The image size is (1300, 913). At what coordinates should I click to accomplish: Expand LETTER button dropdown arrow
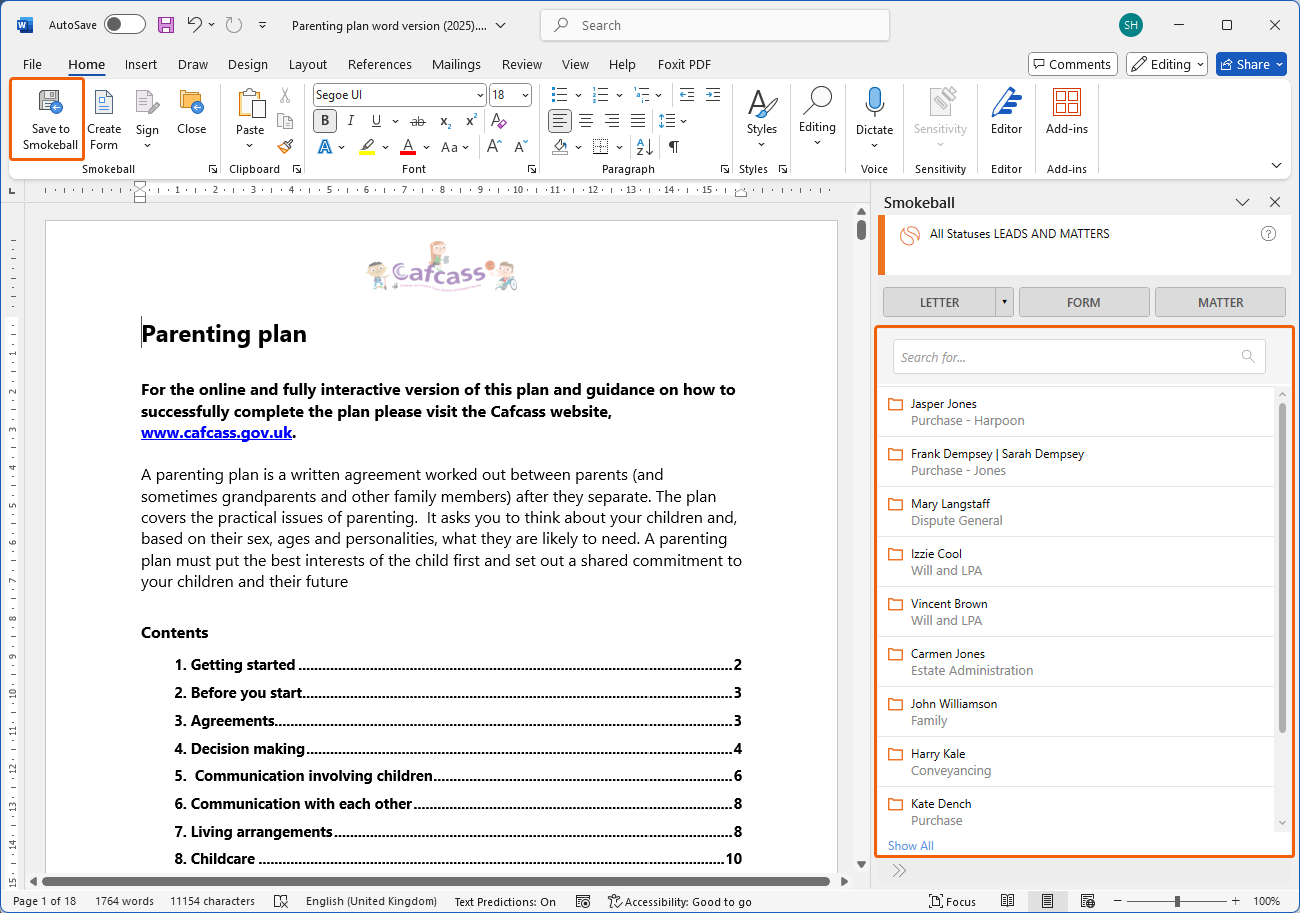(x=1005, y=302)
